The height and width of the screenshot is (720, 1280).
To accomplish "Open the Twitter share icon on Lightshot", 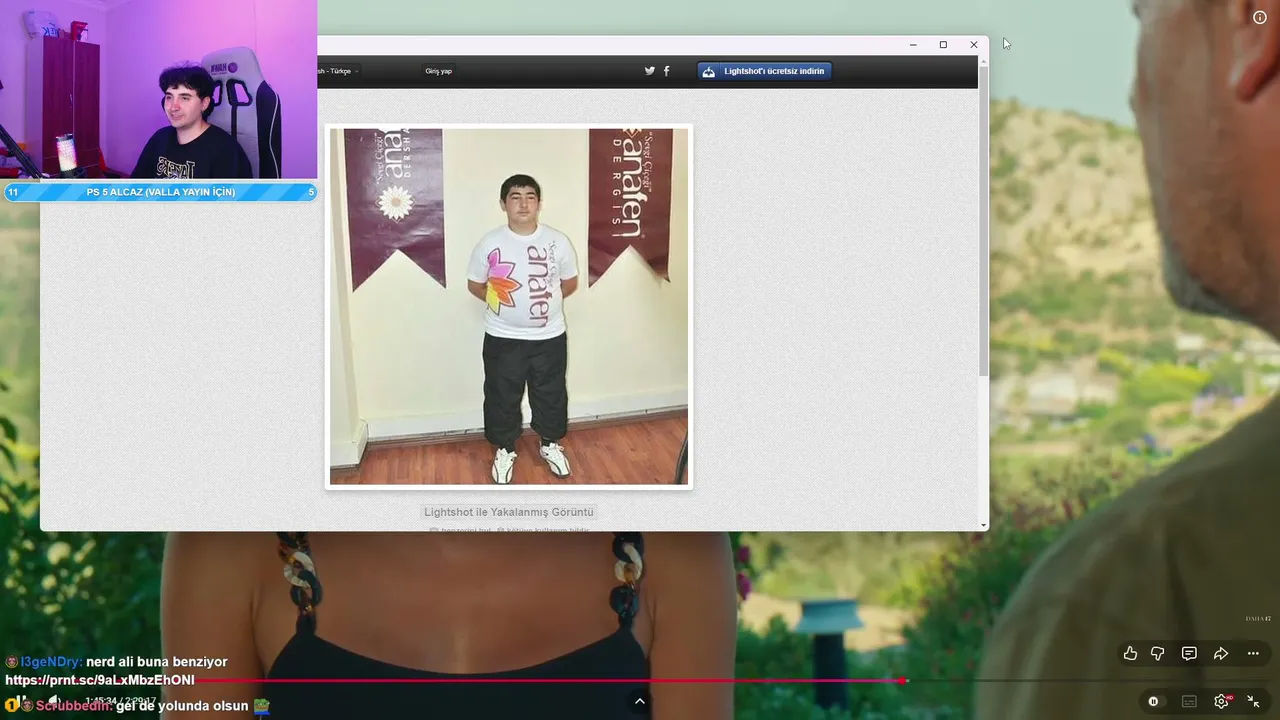I will point(649,71).
